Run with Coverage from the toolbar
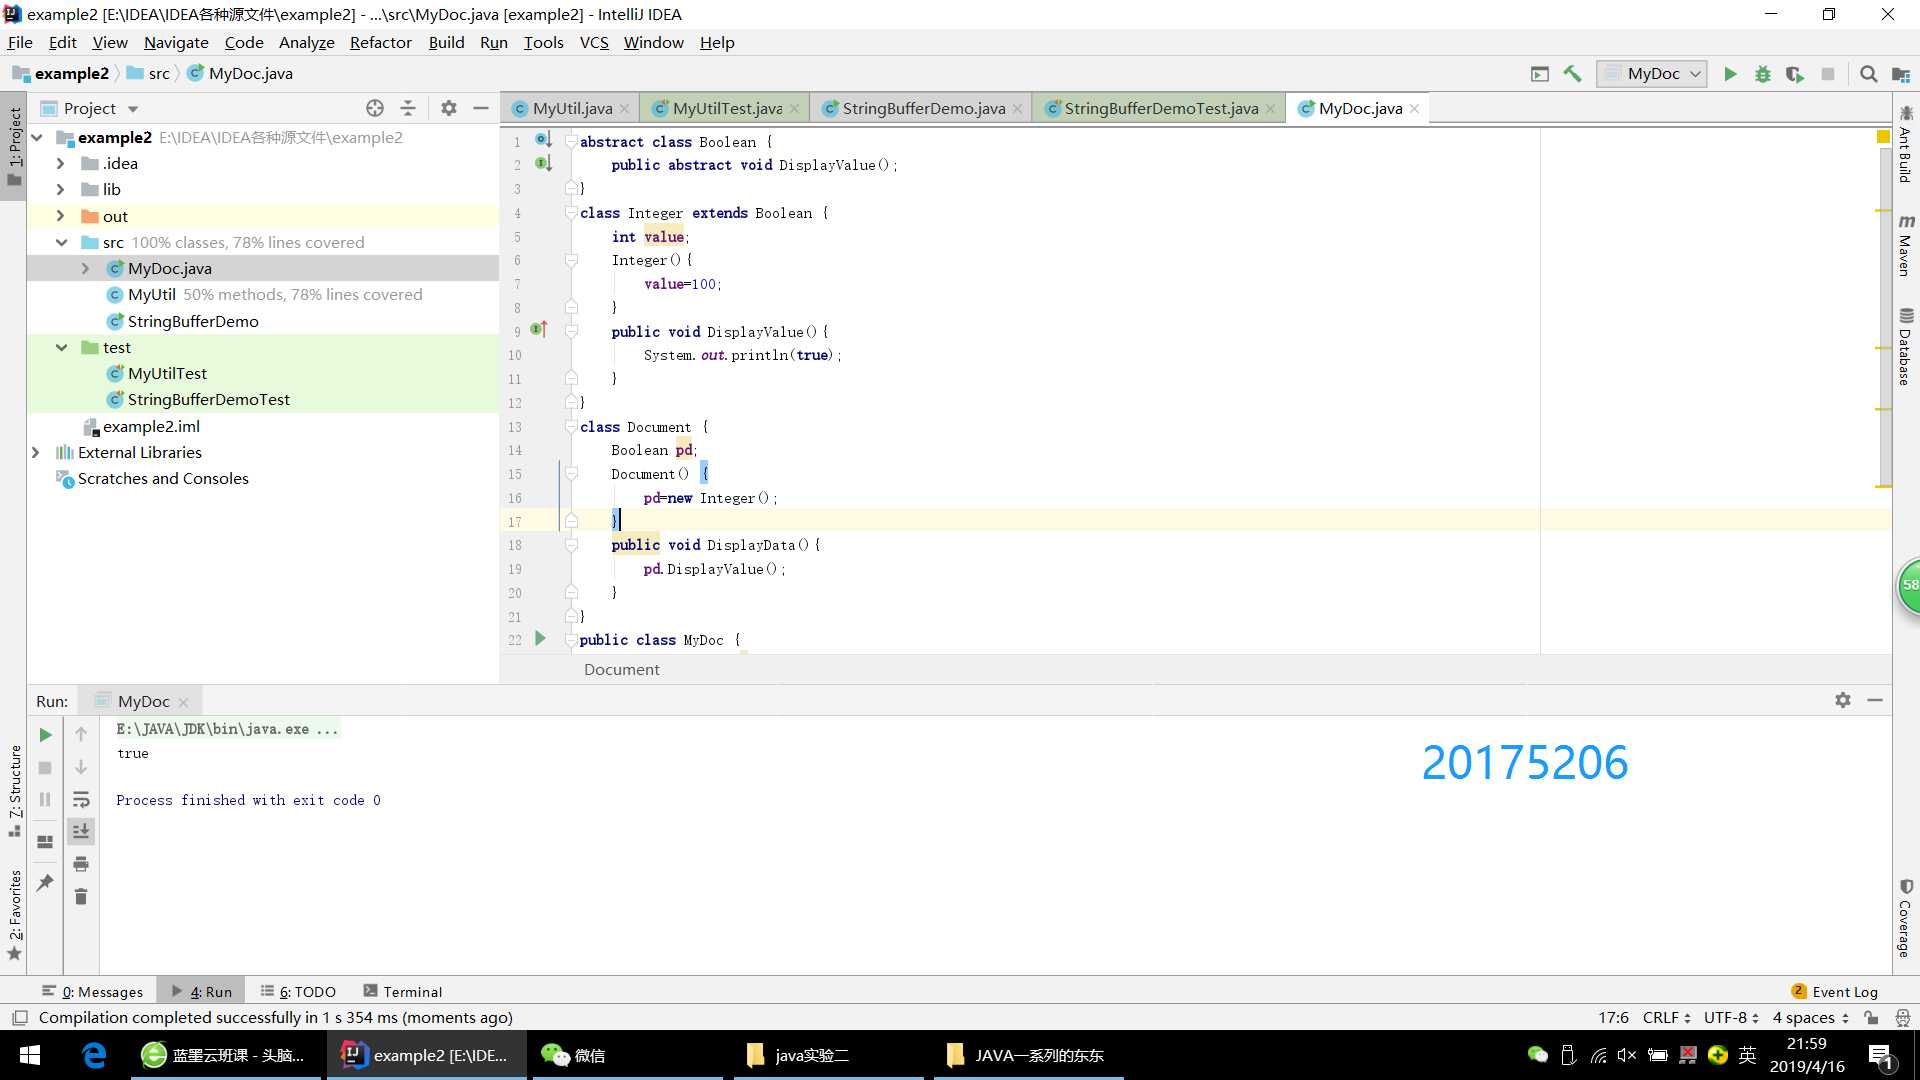The image size is (1920, 1080). pyautogui.click(x=1795, y=74)
